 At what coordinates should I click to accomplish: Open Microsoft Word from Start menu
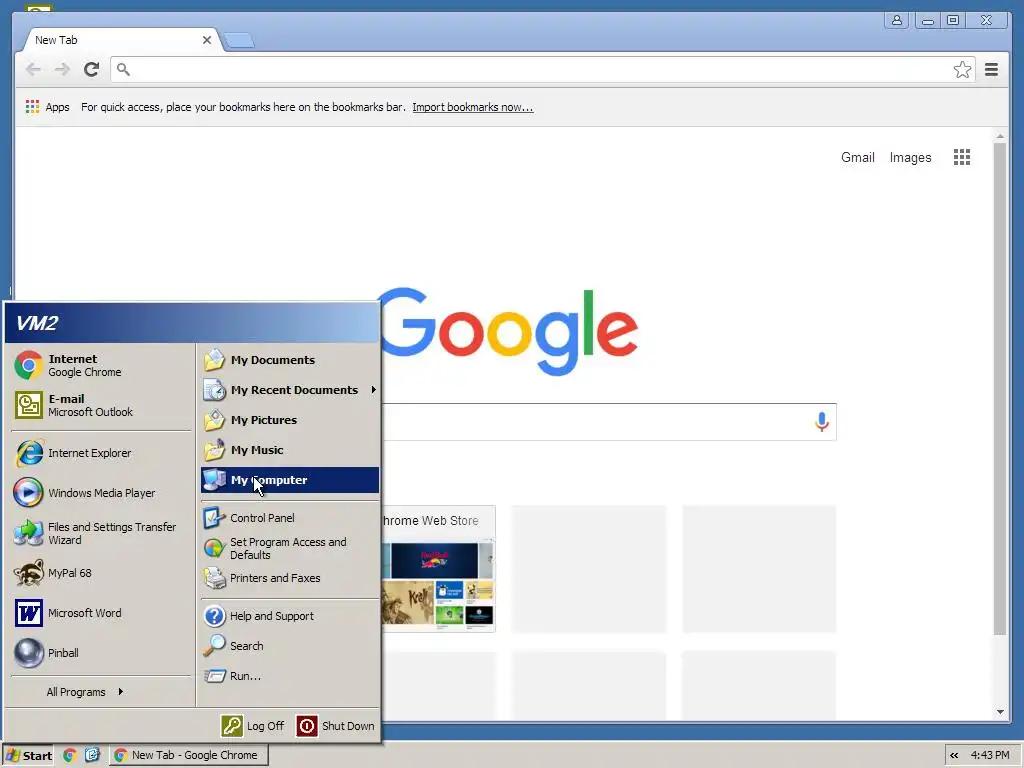101,613
